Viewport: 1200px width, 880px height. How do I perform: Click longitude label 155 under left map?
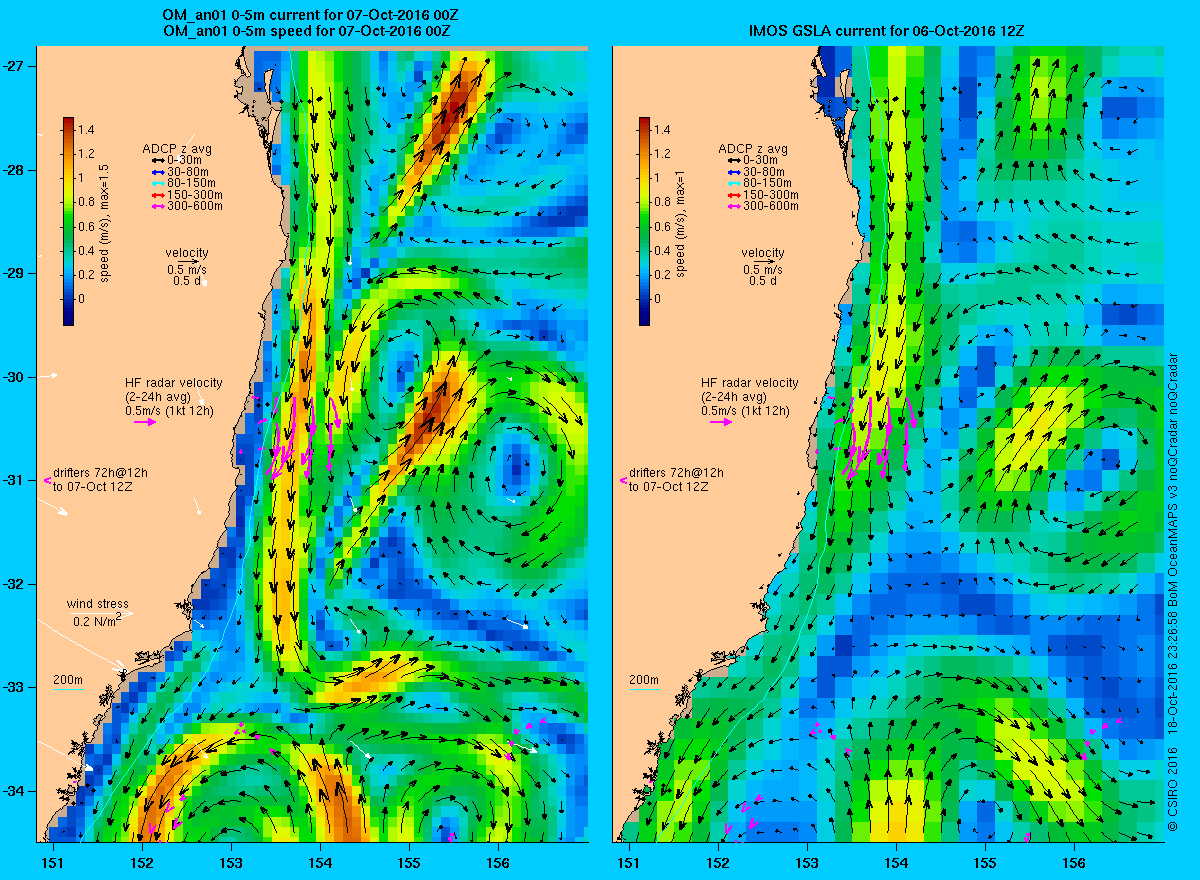point(408,862)
